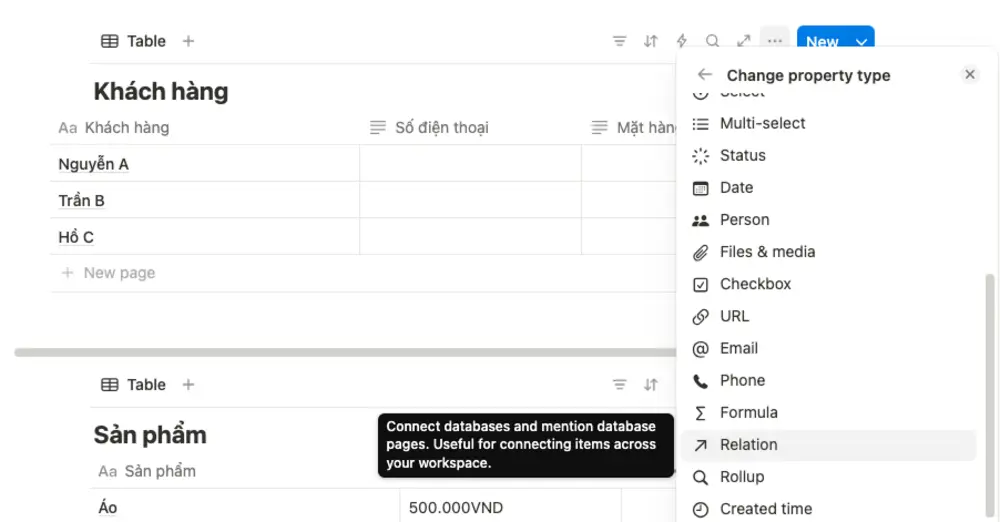Click the Sản phẩm database title
1000x522 pixels.
pyautogui.click(x=150, y=435)
